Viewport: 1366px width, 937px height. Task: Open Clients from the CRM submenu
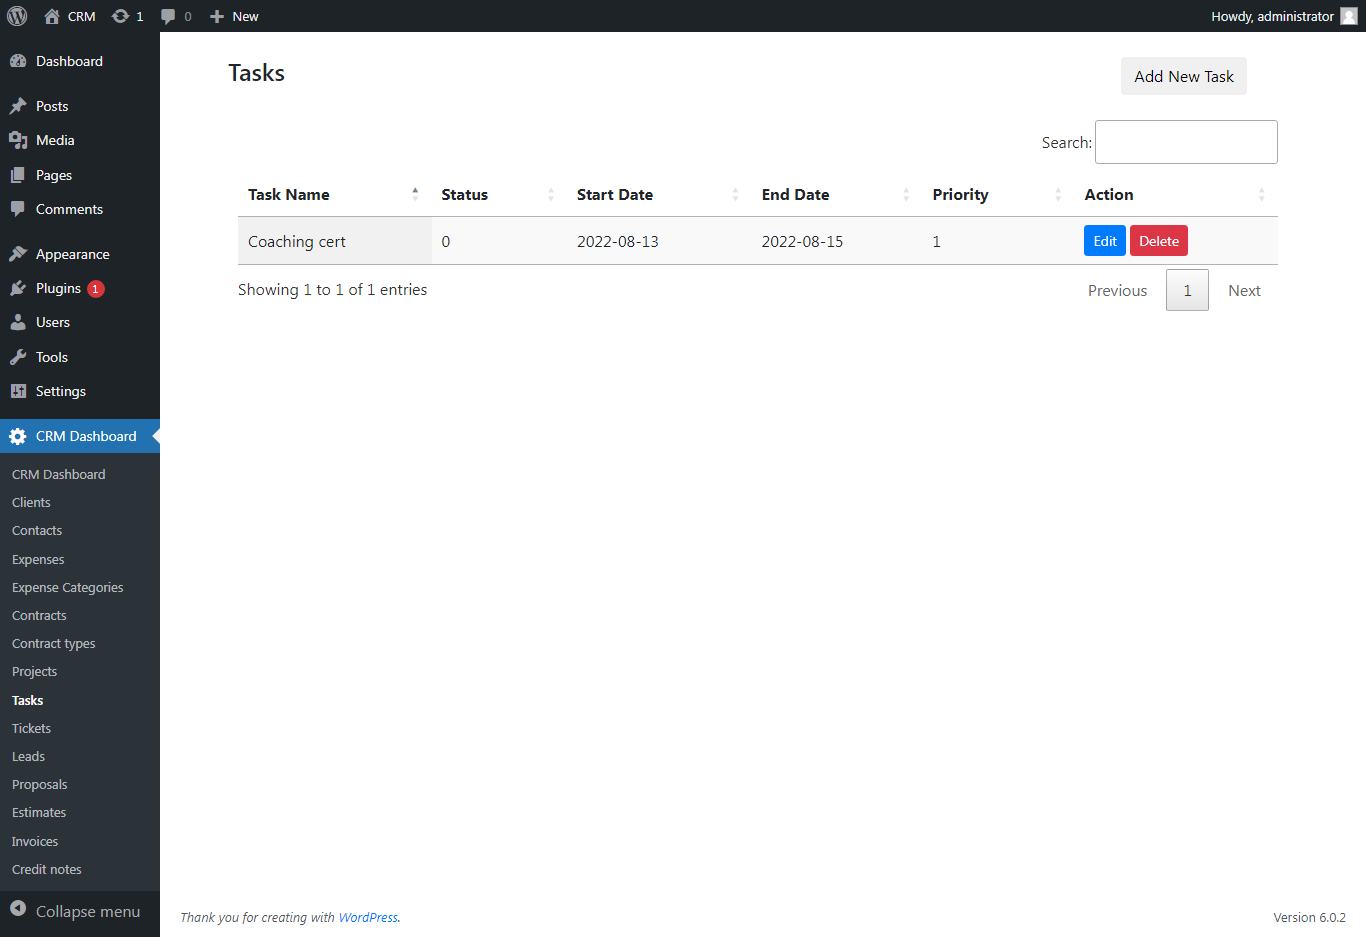[x=31, y=502]
